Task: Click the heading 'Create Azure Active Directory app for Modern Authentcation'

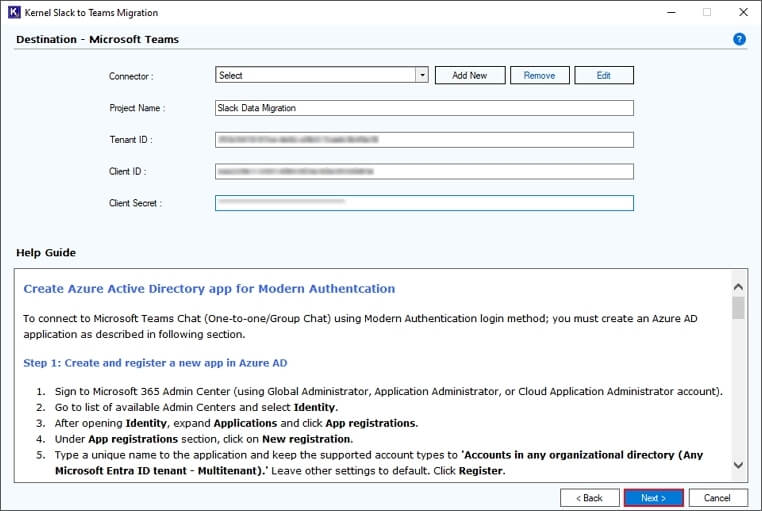Action: coord(209,289)
